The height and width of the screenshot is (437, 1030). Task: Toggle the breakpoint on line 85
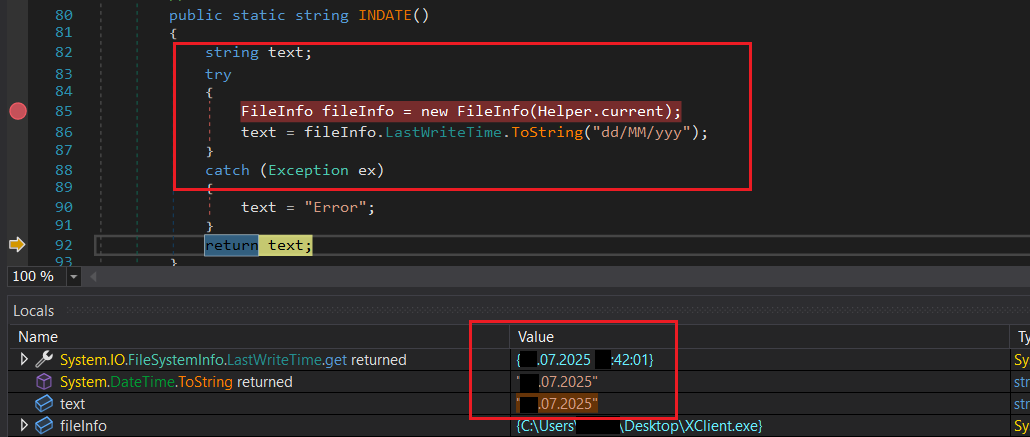click(18, 112)
